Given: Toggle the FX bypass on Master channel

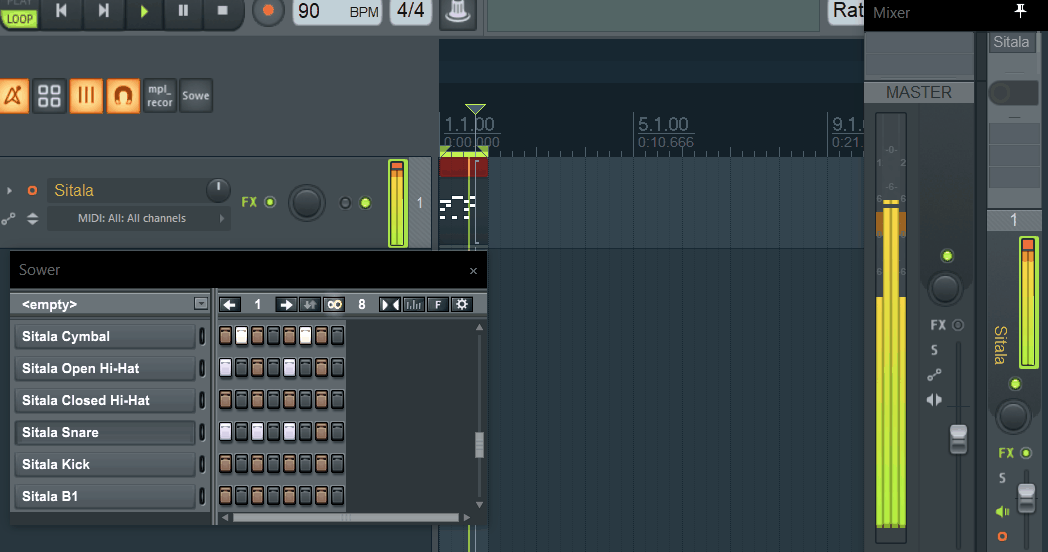Looking at the screenshot, I should [x=957, y=325].
